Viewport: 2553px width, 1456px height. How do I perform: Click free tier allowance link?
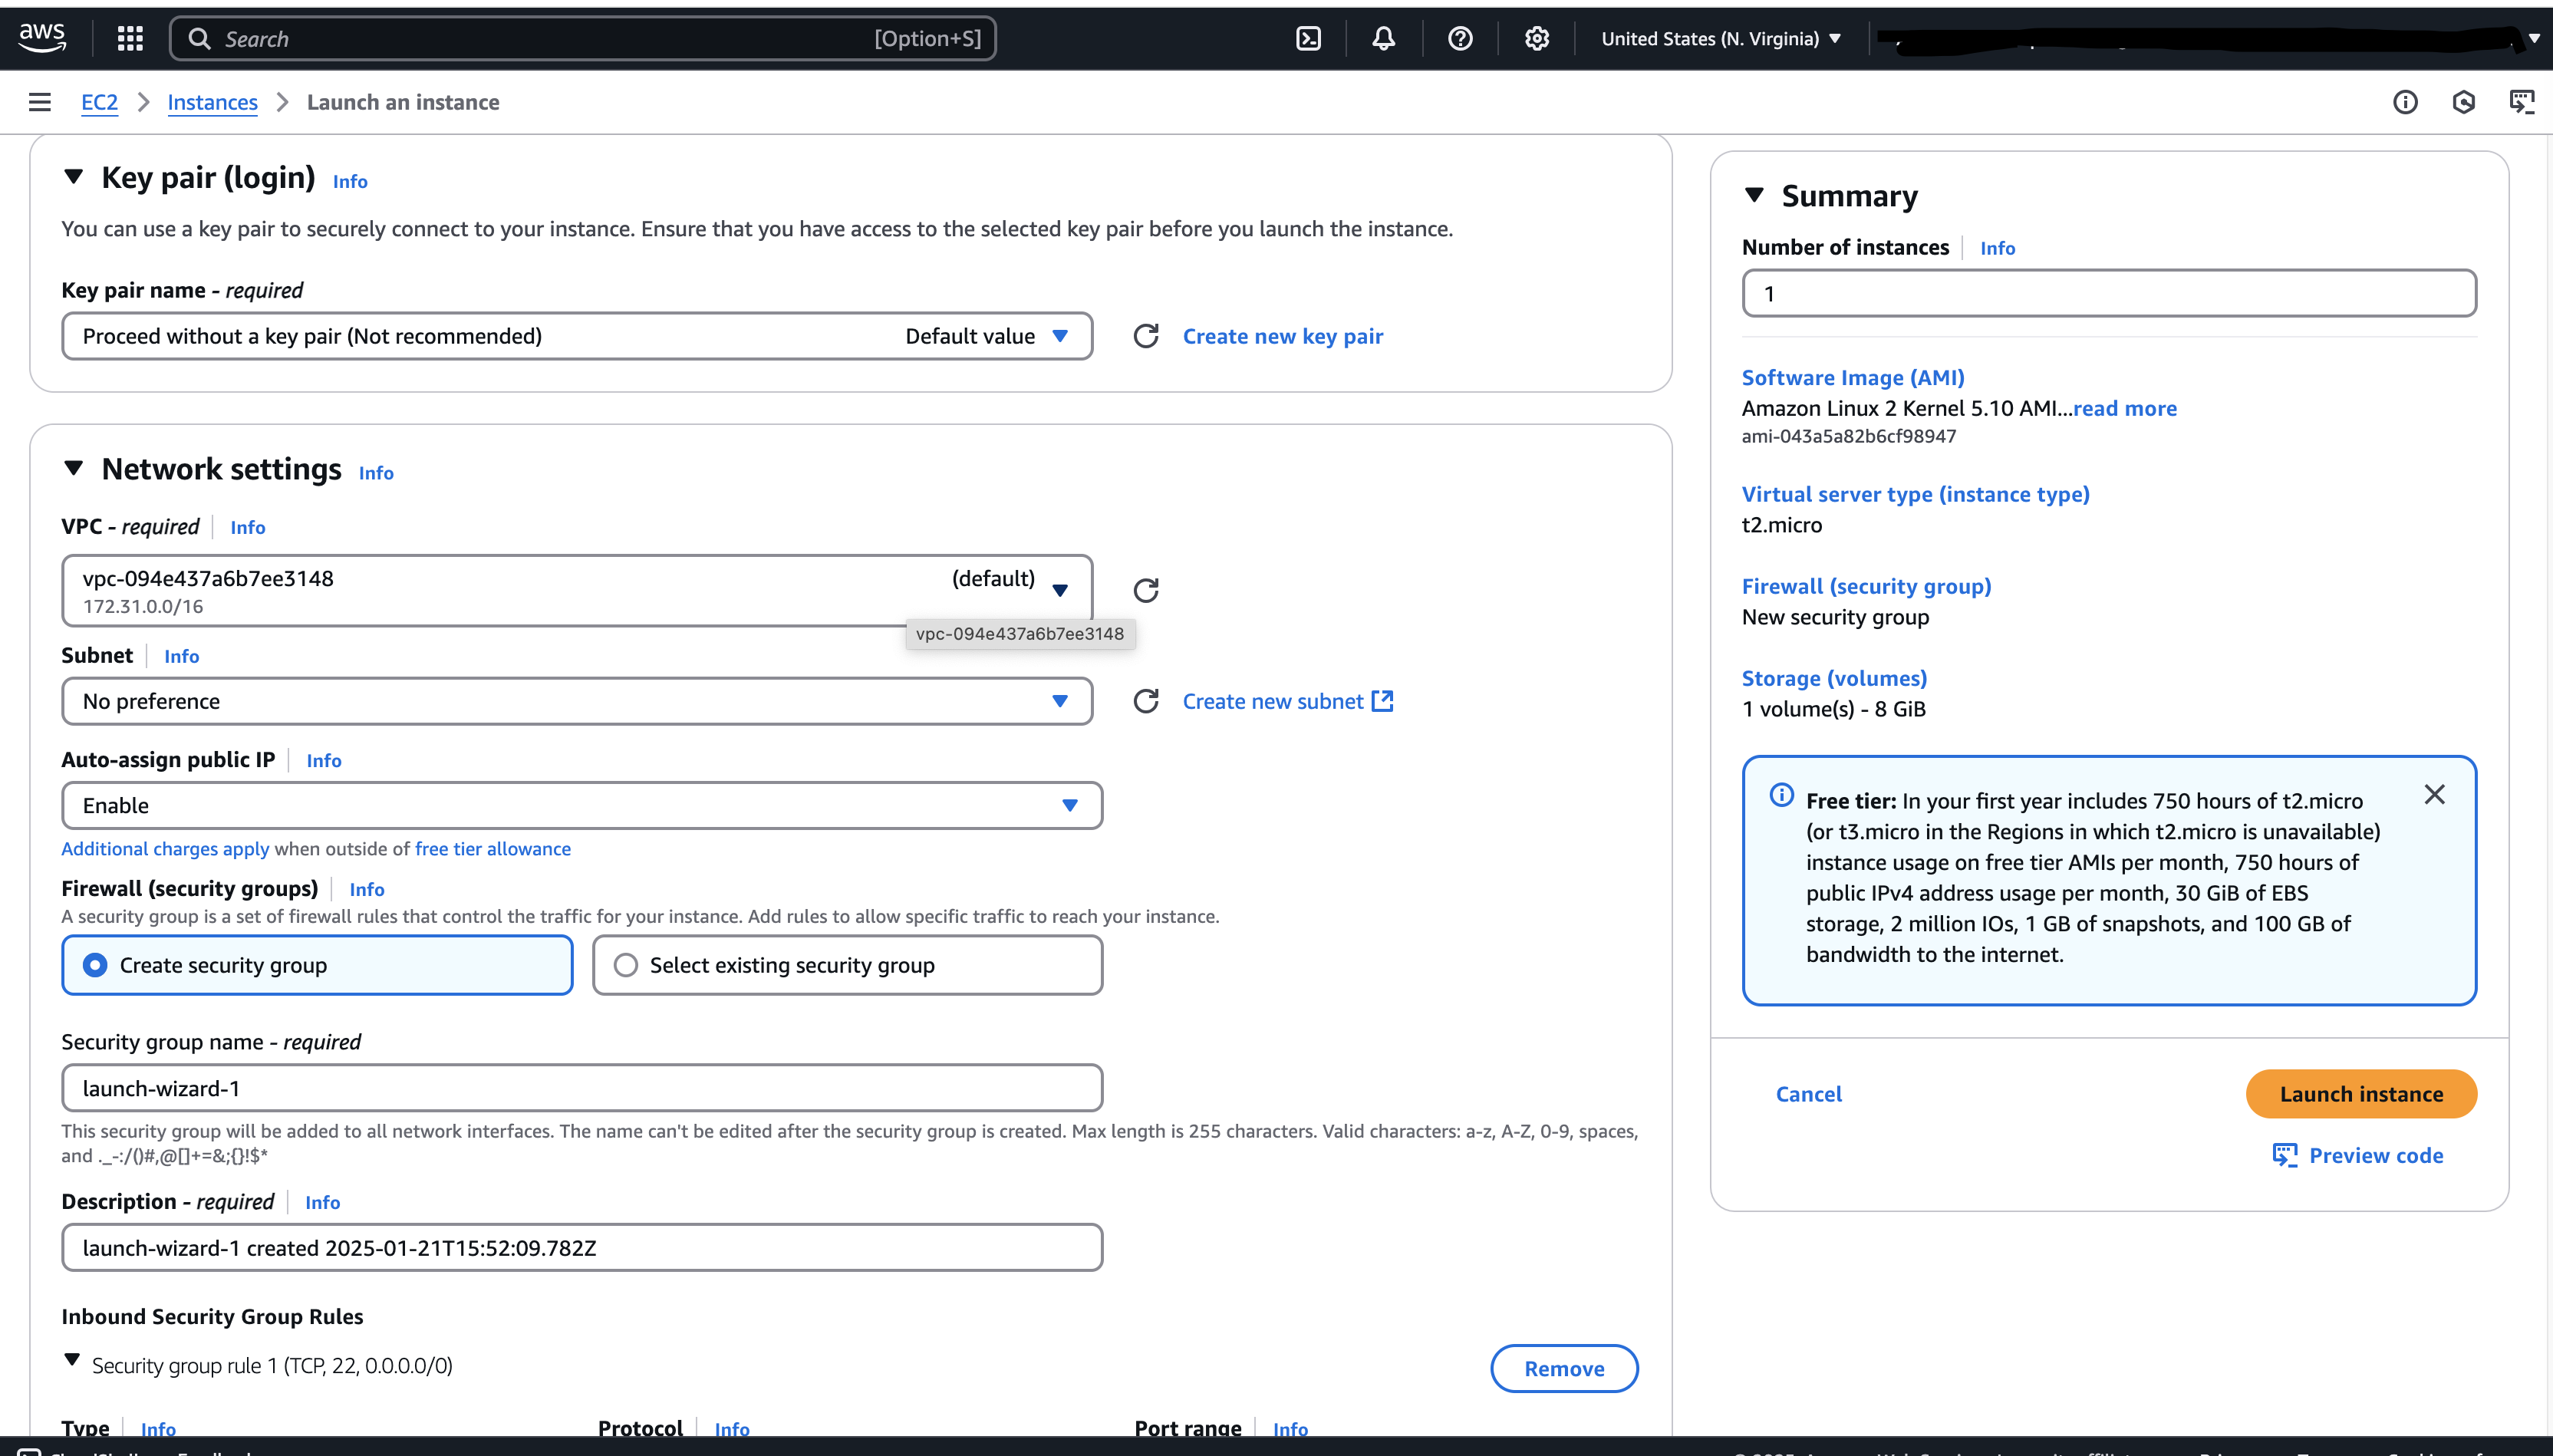click(493, 848)
